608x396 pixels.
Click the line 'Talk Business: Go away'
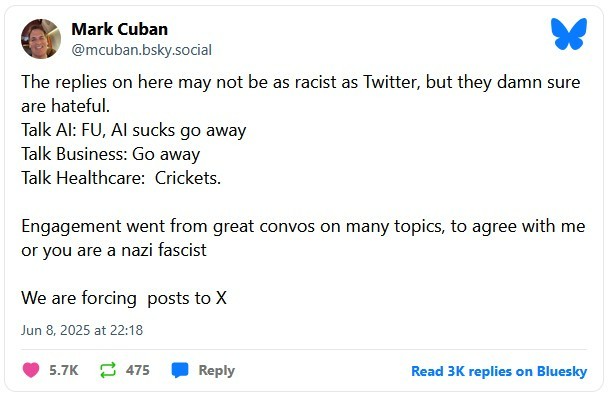click(x=111, y=154)
